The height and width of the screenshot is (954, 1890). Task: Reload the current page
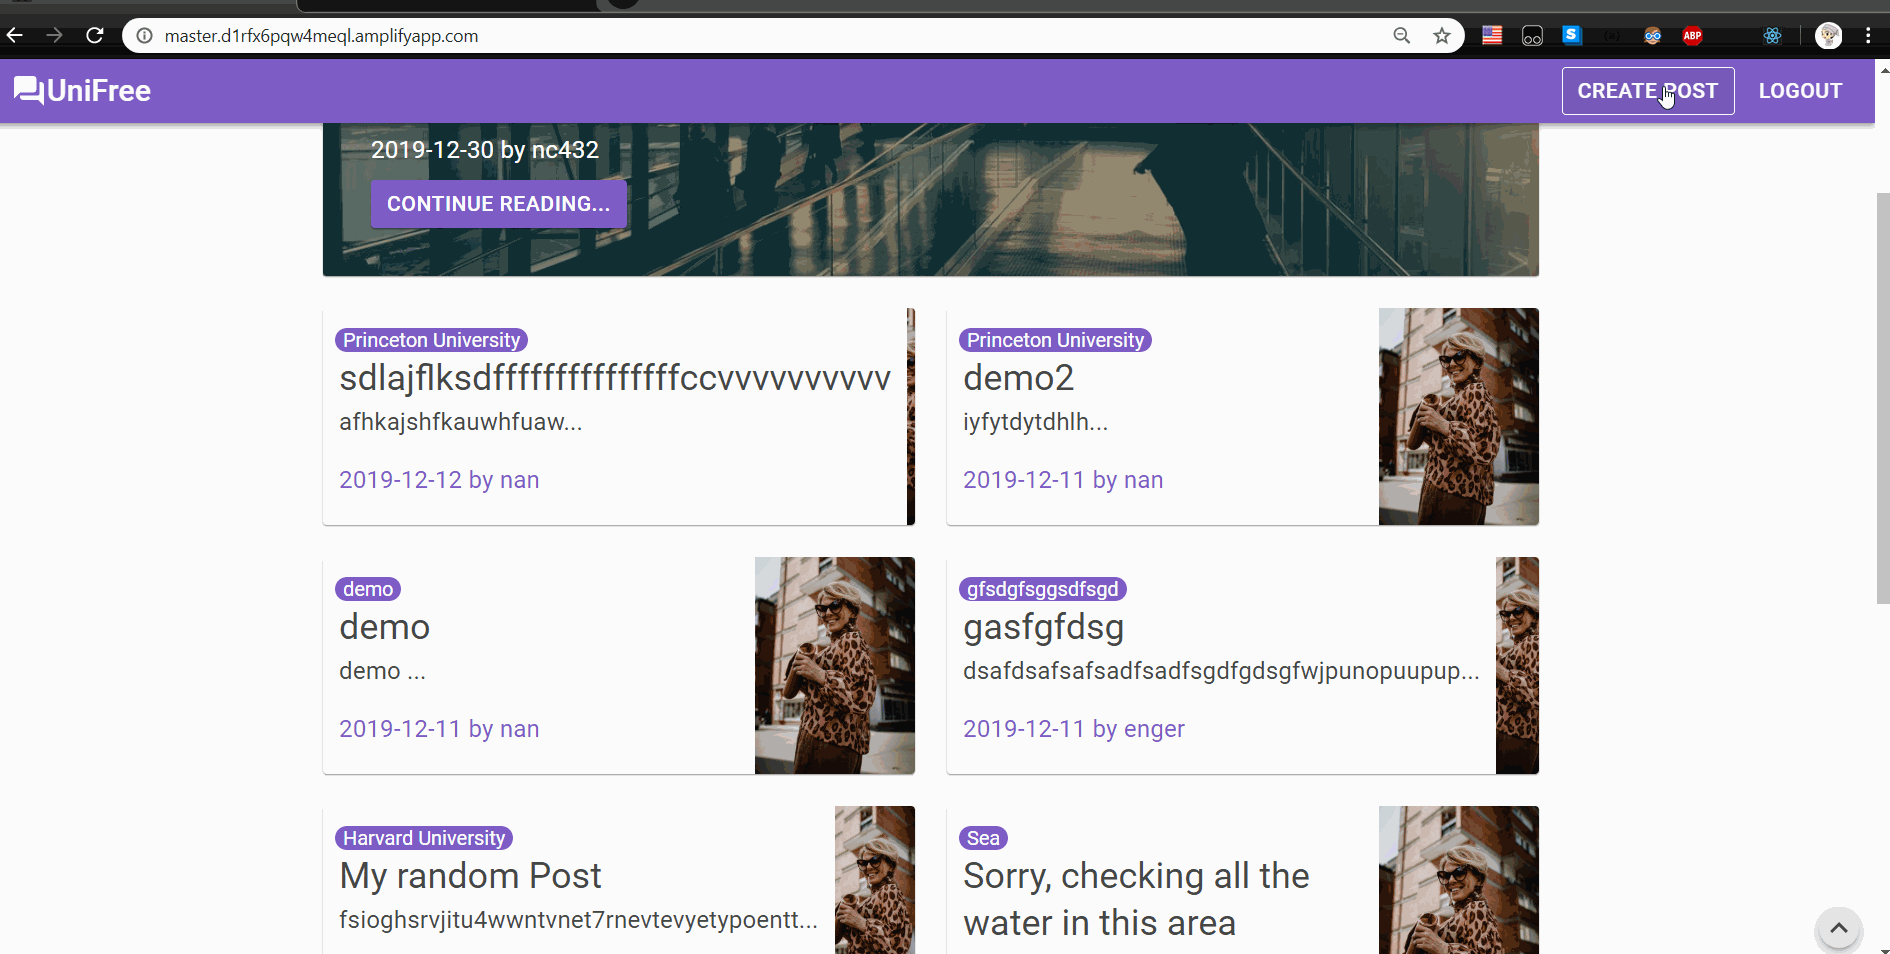point(95,36)
